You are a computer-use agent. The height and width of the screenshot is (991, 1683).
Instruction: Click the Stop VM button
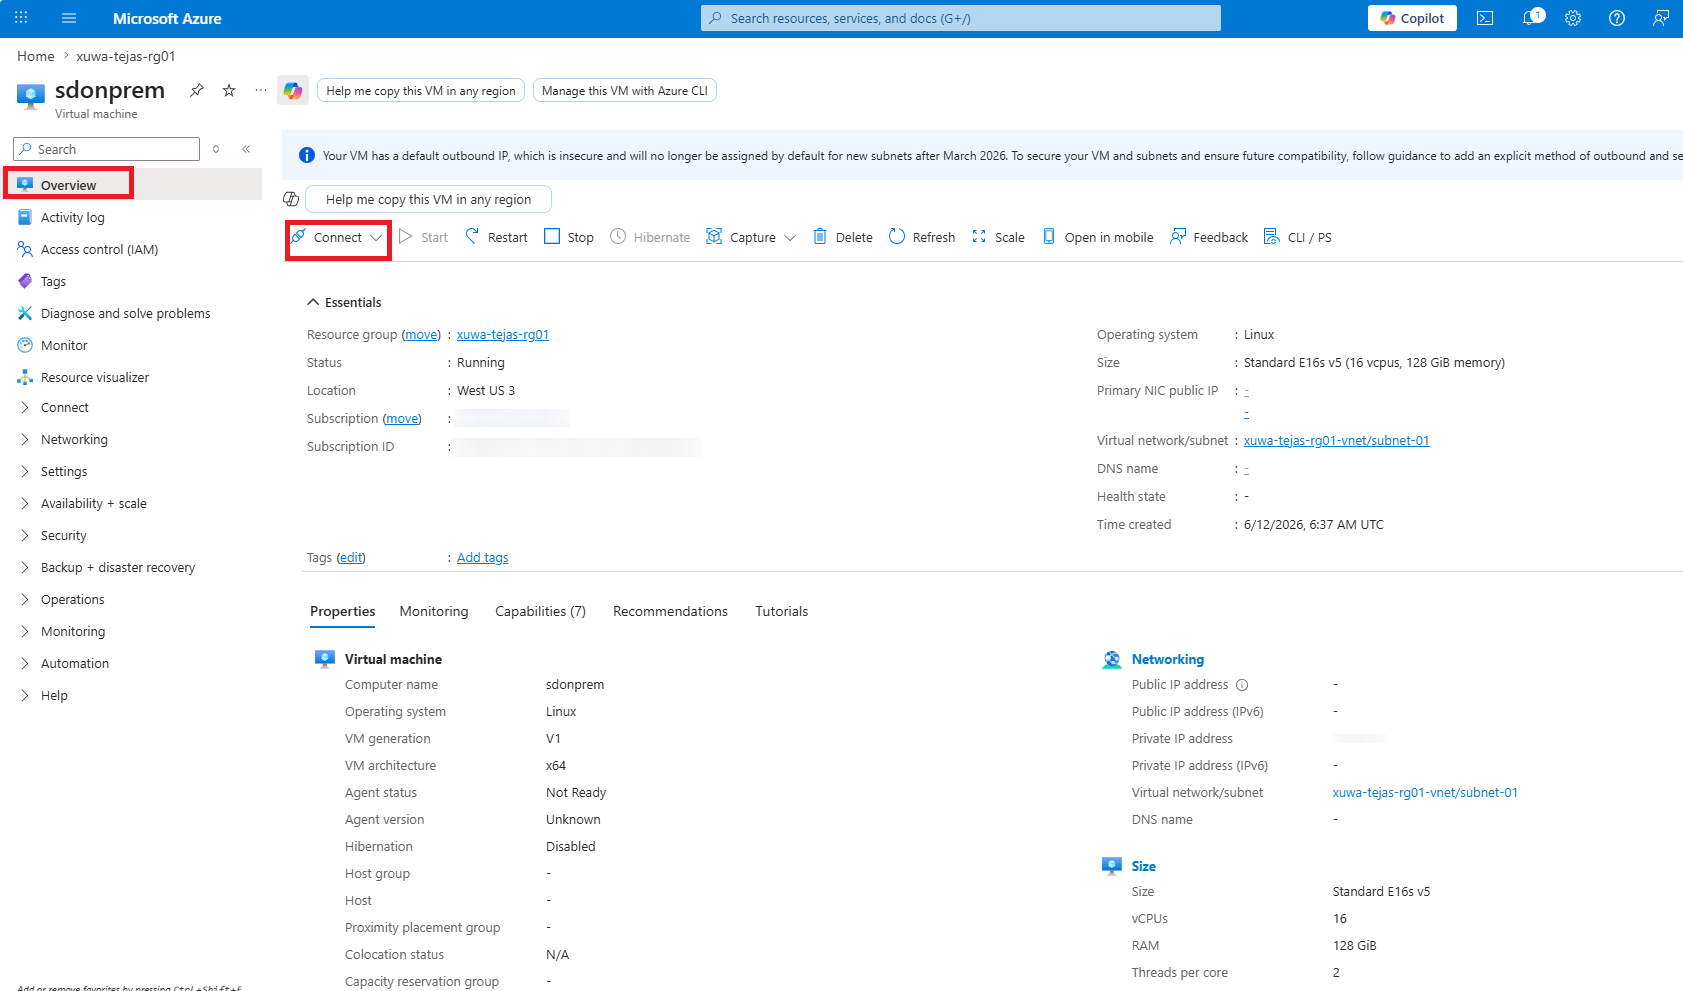click(x=569, y=237)
